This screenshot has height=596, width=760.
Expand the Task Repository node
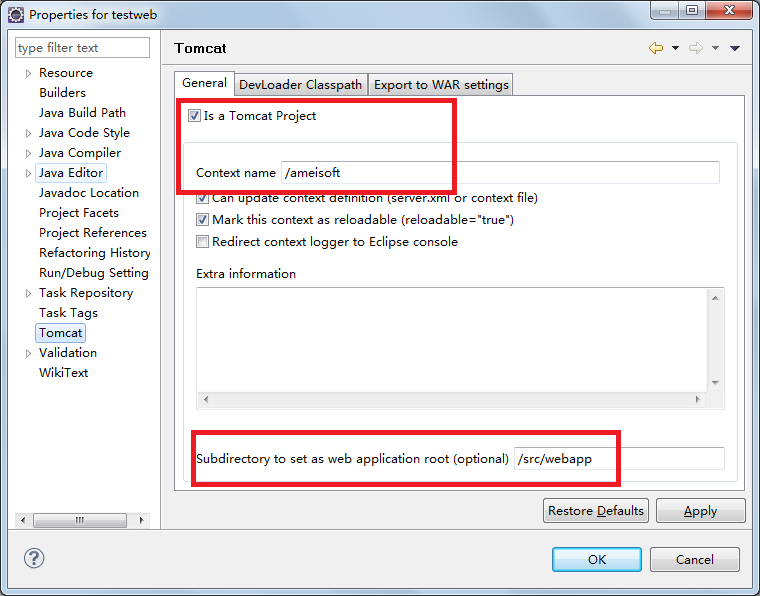pyautogui.click(x=28, y=293)
